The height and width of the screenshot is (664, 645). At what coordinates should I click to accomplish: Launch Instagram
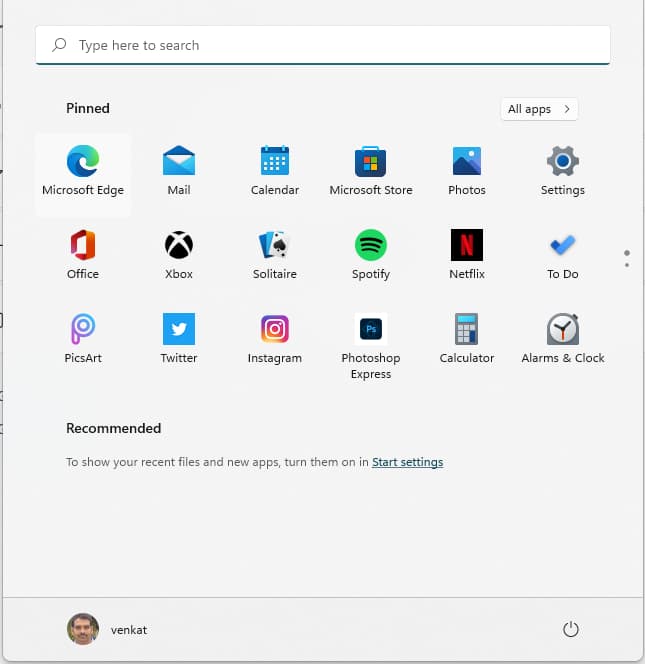click(274, 339)
